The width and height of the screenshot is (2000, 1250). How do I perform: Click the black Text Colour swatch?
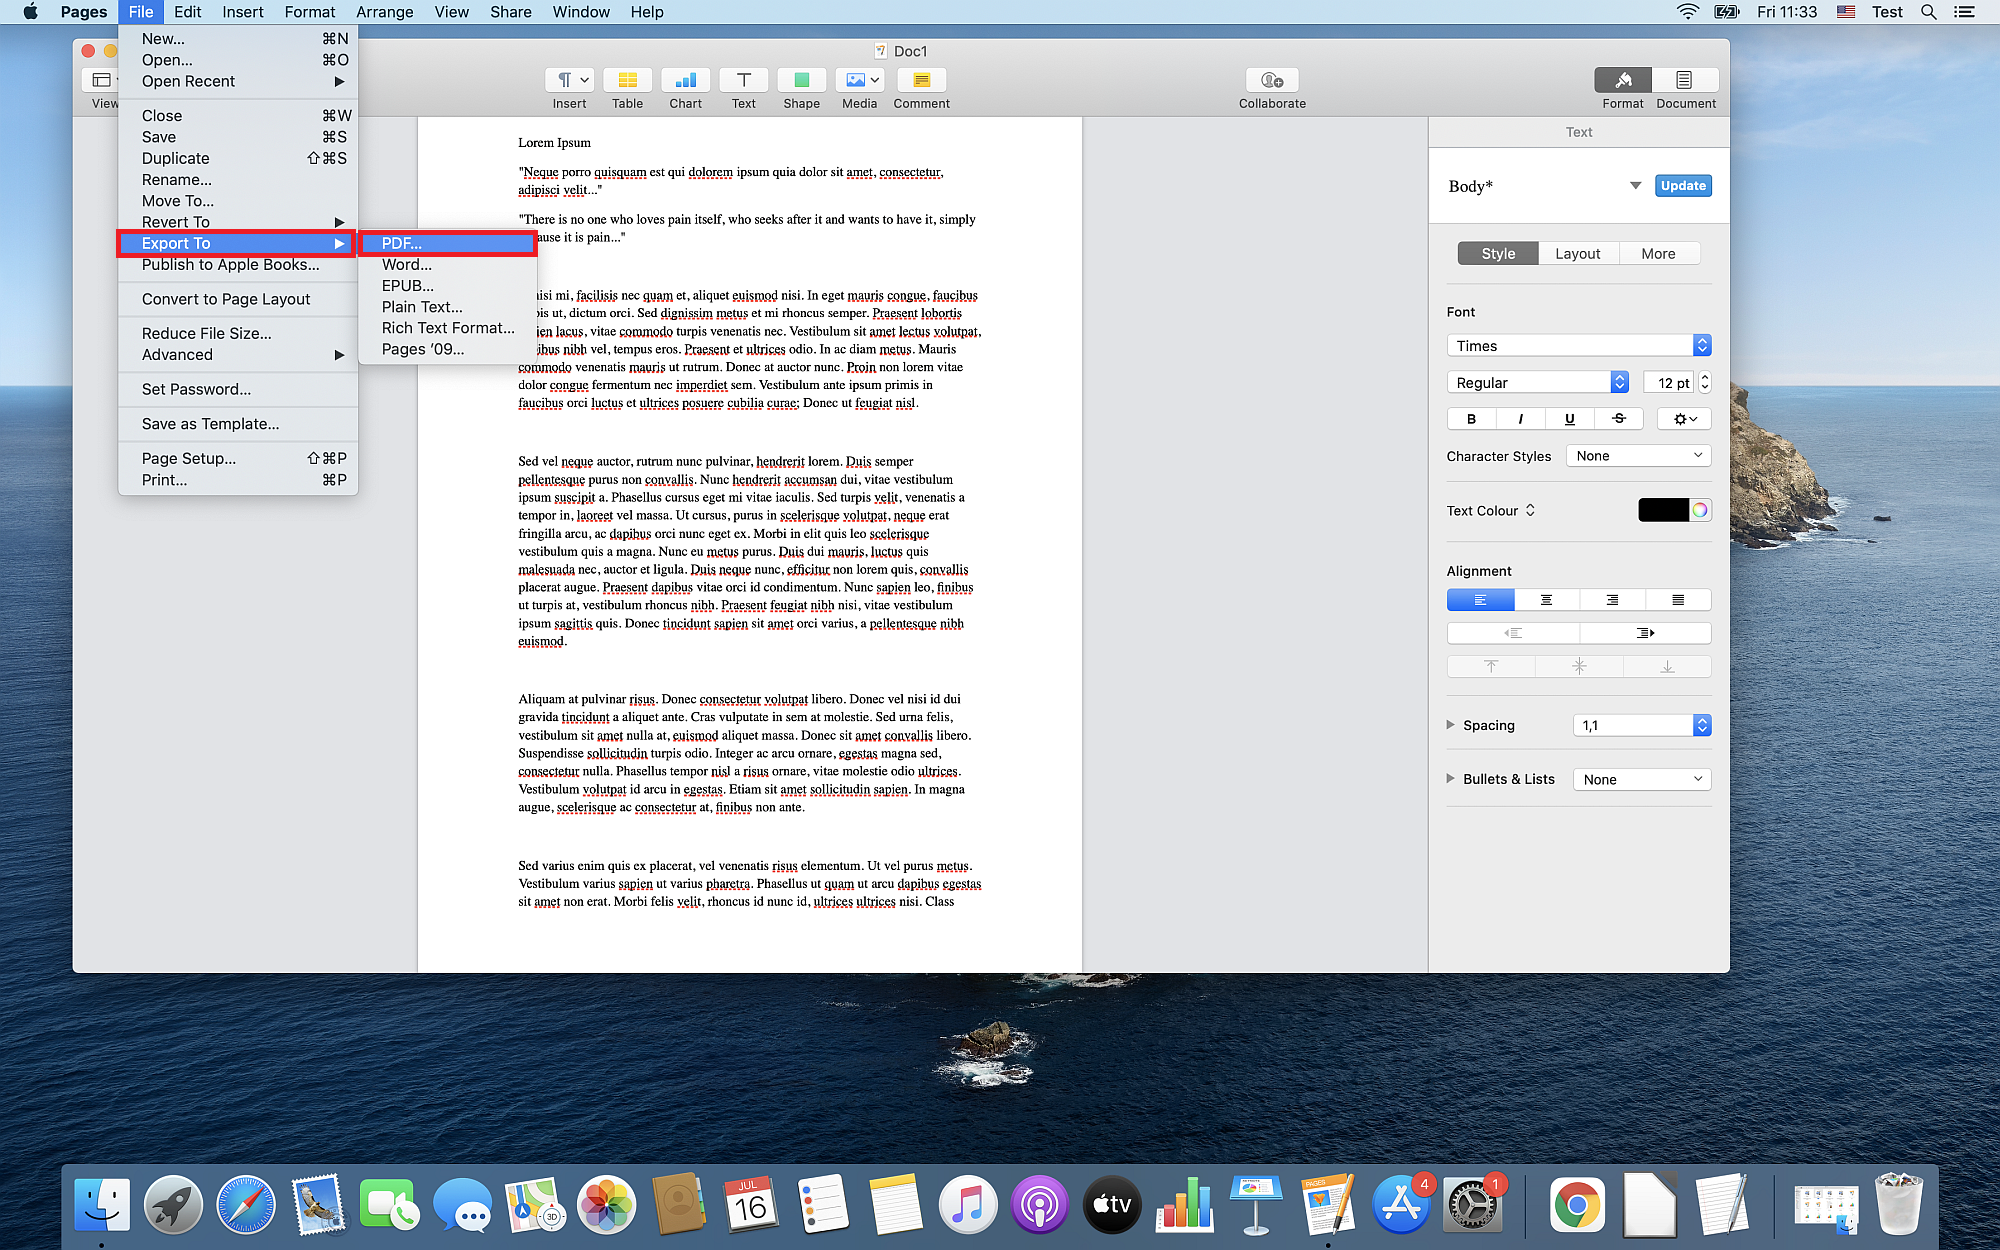click(x=1663, y=511)
